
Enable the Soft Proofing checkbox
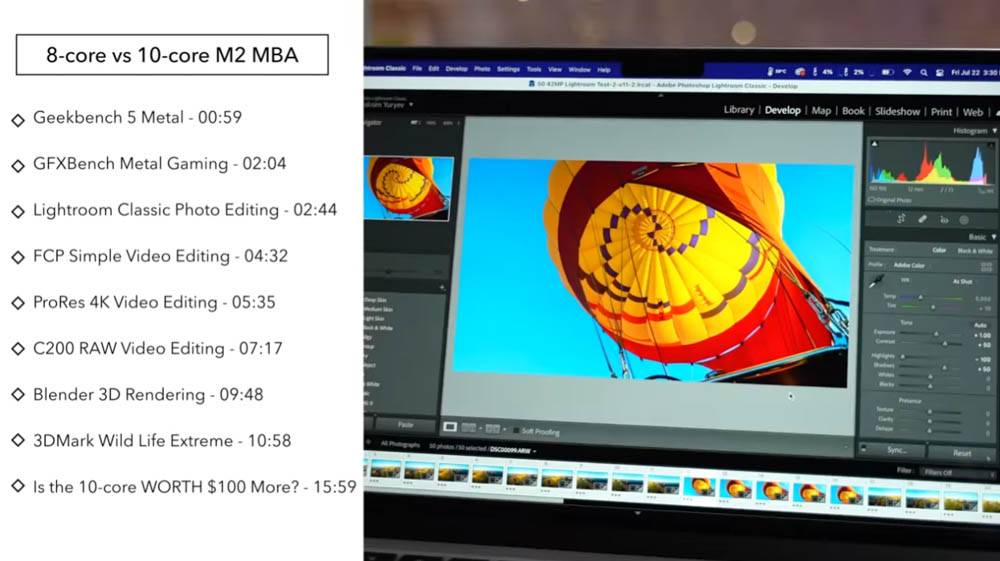(x=515, y=432)
